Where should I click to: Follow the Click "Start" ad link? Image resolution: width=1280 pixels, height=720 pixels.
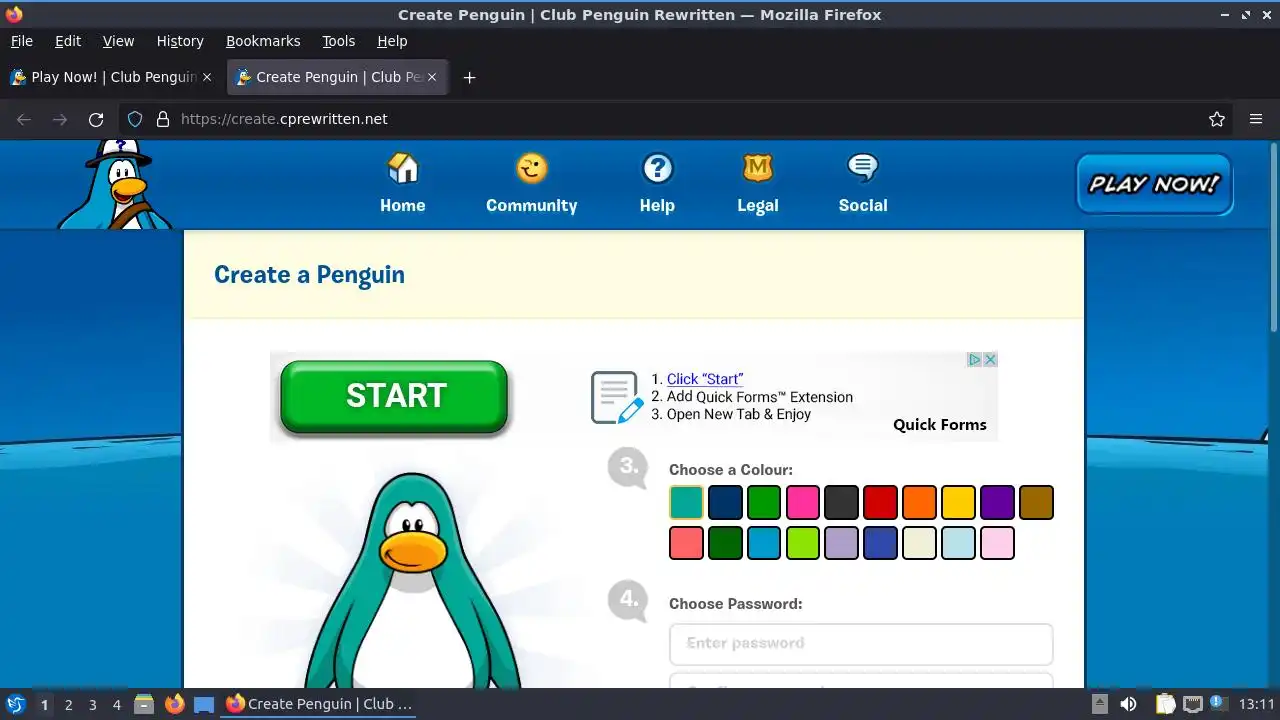[x=705, y=379]
